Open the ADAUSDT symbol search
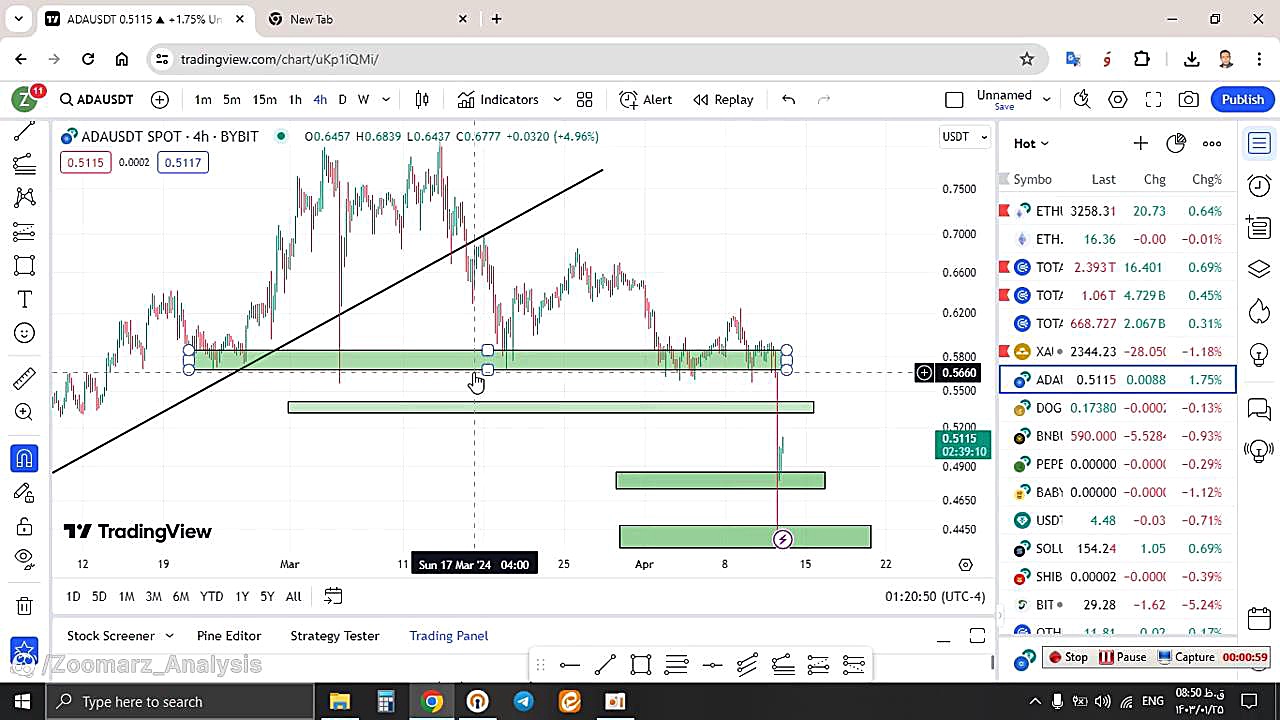Image resolution: width=1280 pixels, height=720 pixels. tap(96, 99)
